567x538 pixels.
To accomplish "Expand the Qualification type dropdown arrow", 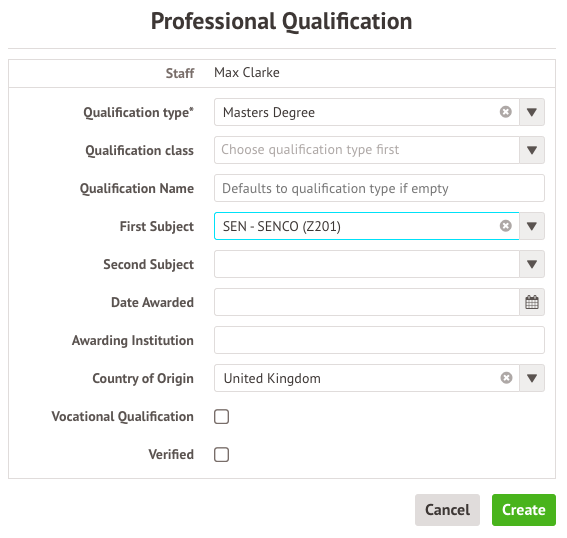I will pos(532,112).
